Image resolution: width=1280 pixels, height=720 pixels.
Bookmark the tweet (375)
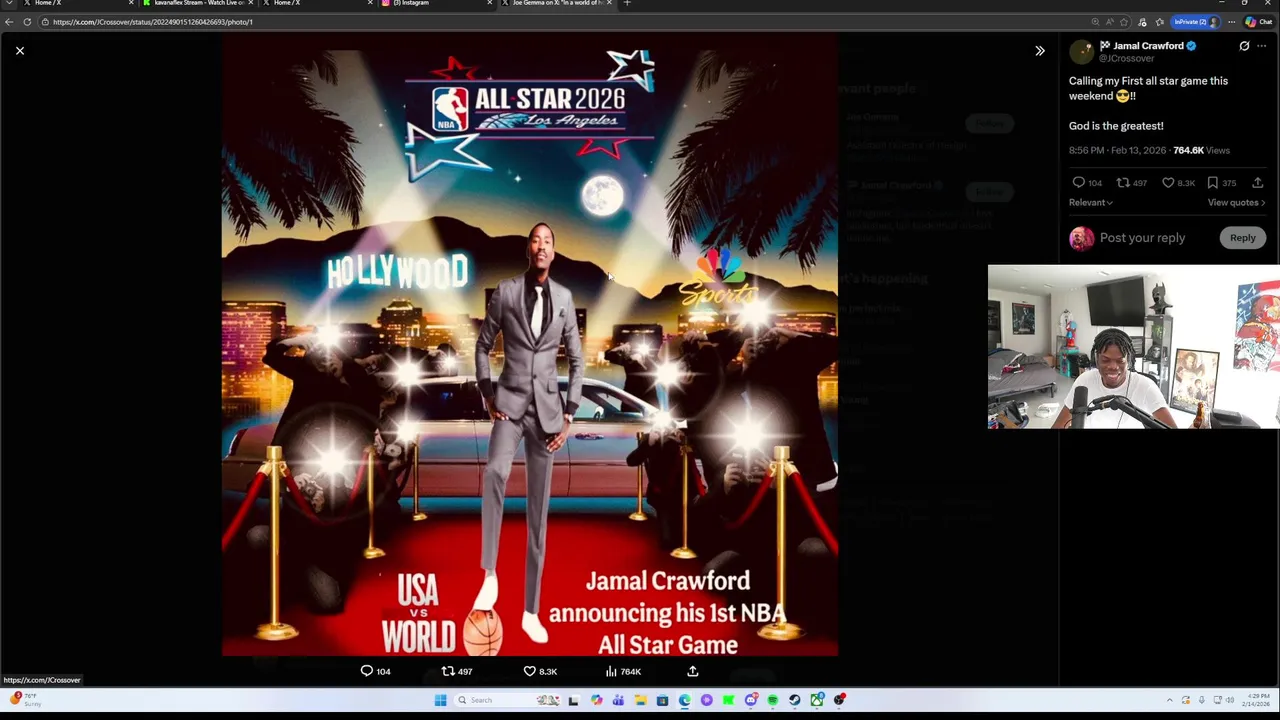coord(1221,183)
